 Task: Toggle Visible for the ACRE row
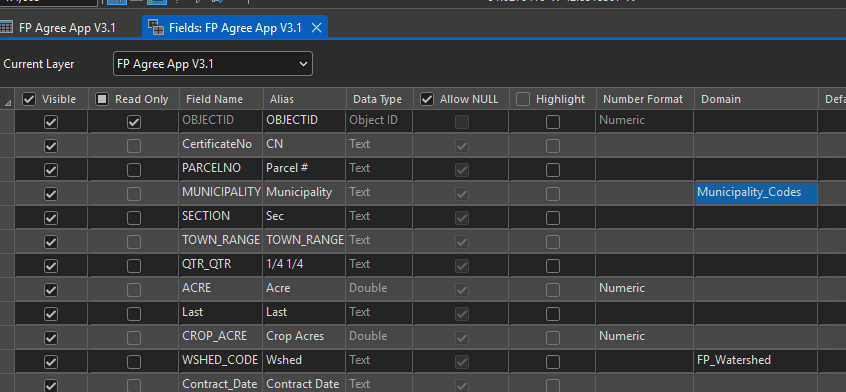(51, 290)
